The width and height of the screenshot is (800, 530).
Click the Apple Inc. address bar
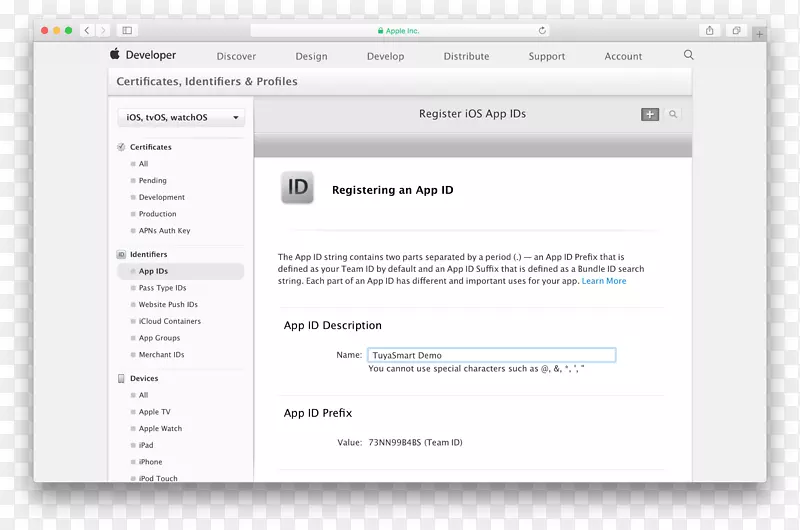pos(399,31)
